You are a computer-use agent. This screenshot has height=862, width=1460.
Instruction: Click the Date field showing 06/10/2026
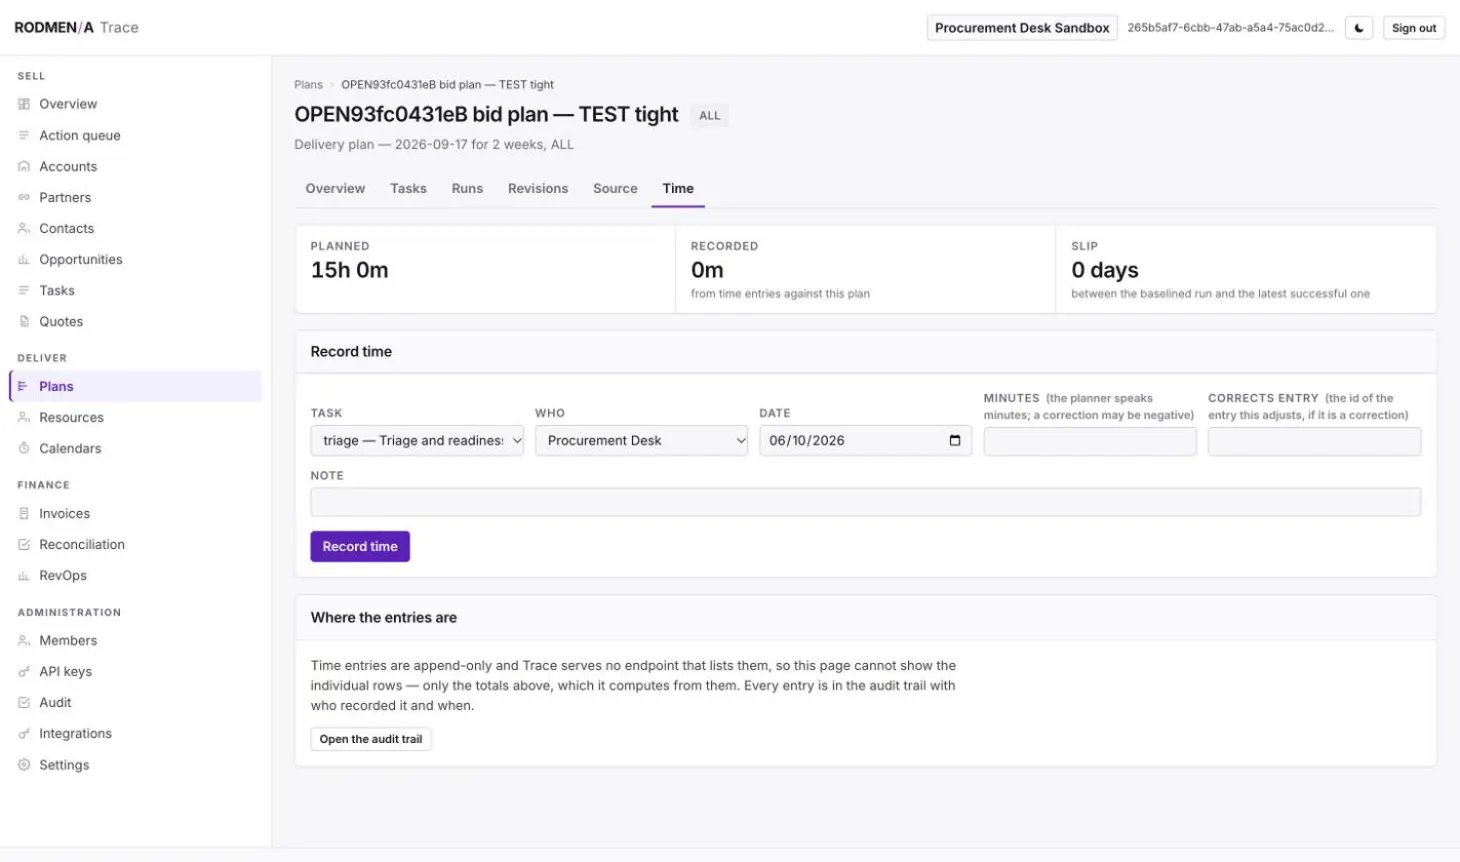(865, 440)
